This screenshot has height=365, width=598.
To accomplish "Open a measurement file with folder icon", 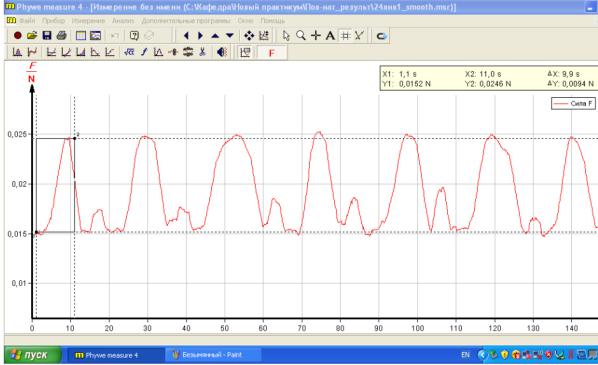I will pos(32,35).
